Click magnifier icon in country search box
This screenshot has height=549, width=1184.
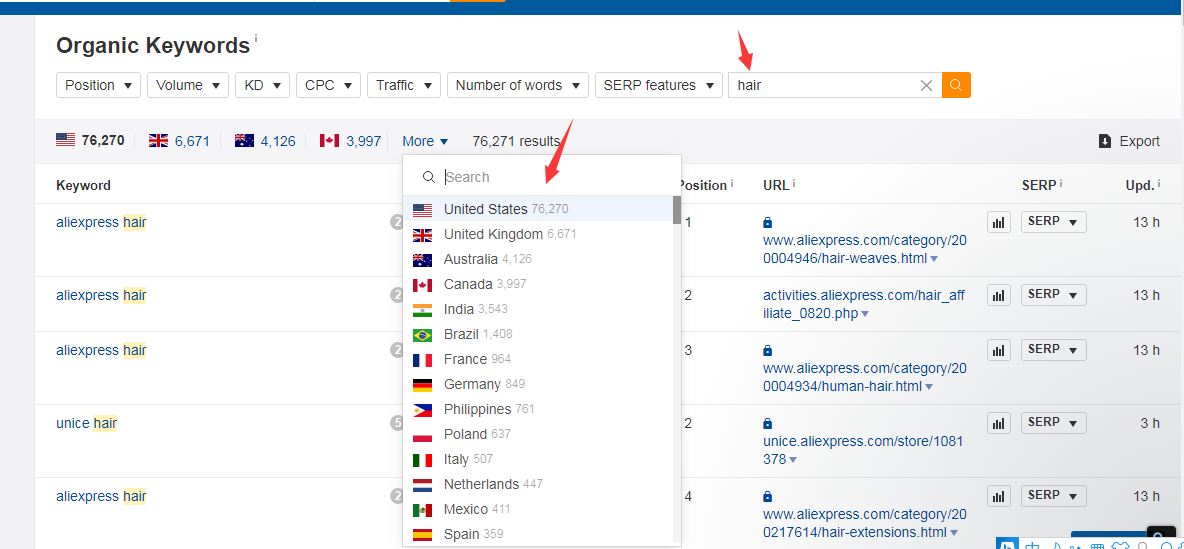click(429, 177)
